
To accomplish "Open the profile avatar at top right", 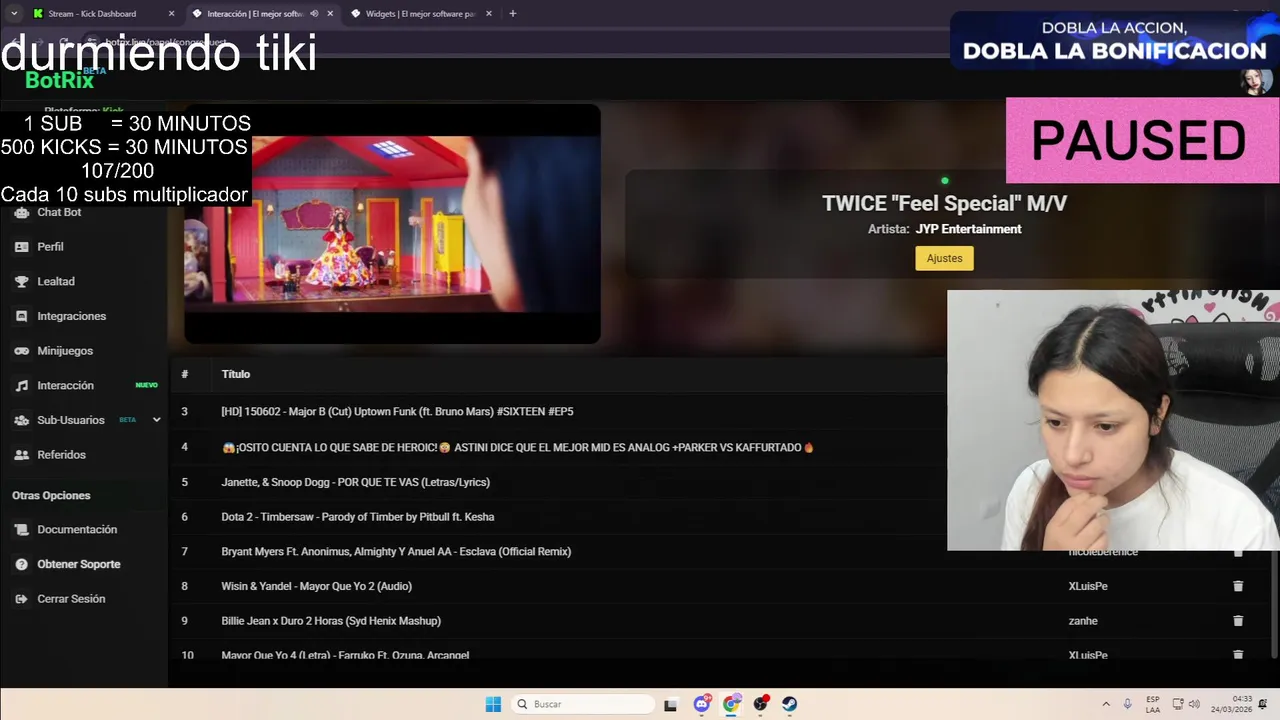I will [x=1256, y=81].
